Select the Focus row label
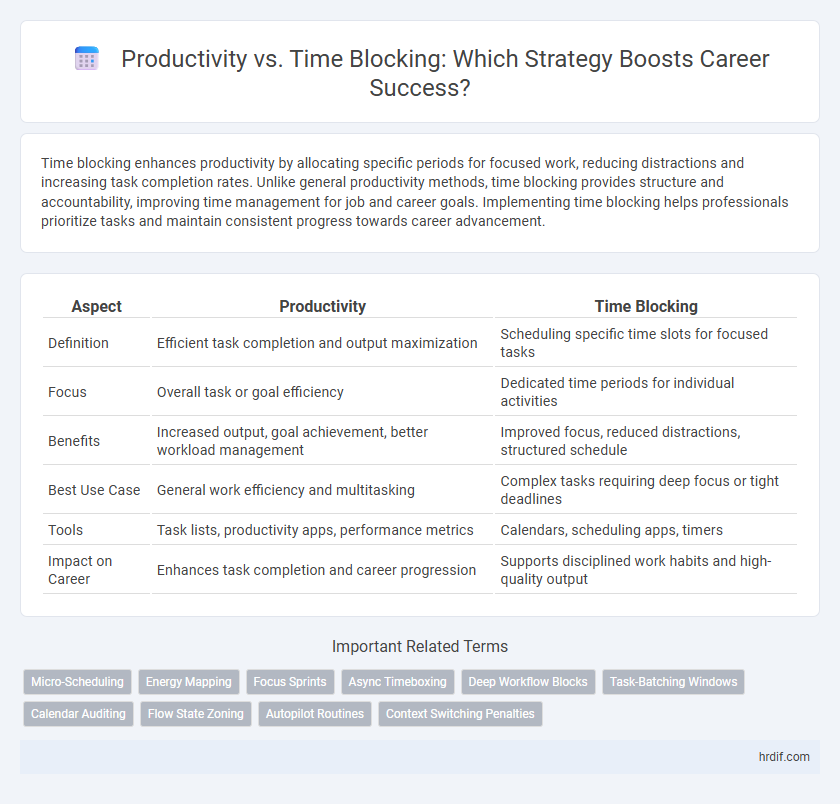Viewport: 840px width, 804px height. pyautogui.click(x=67, y=392)
